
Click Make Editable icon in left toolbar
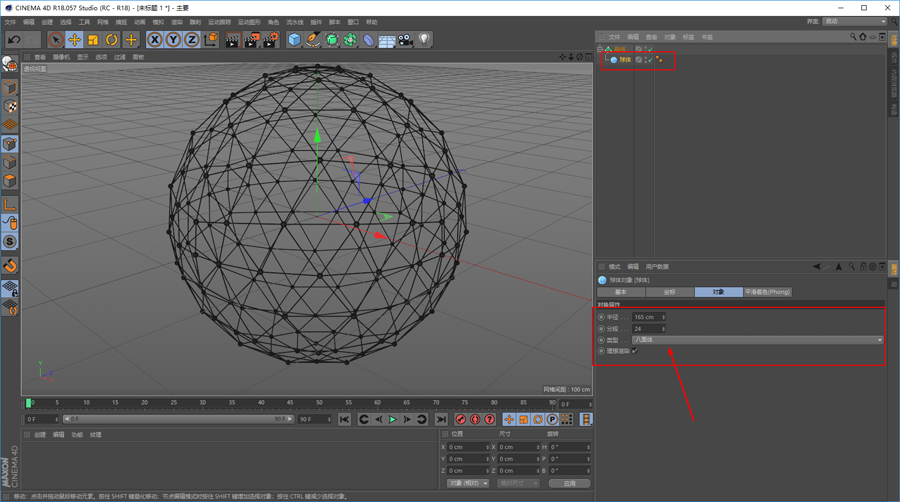10,64
